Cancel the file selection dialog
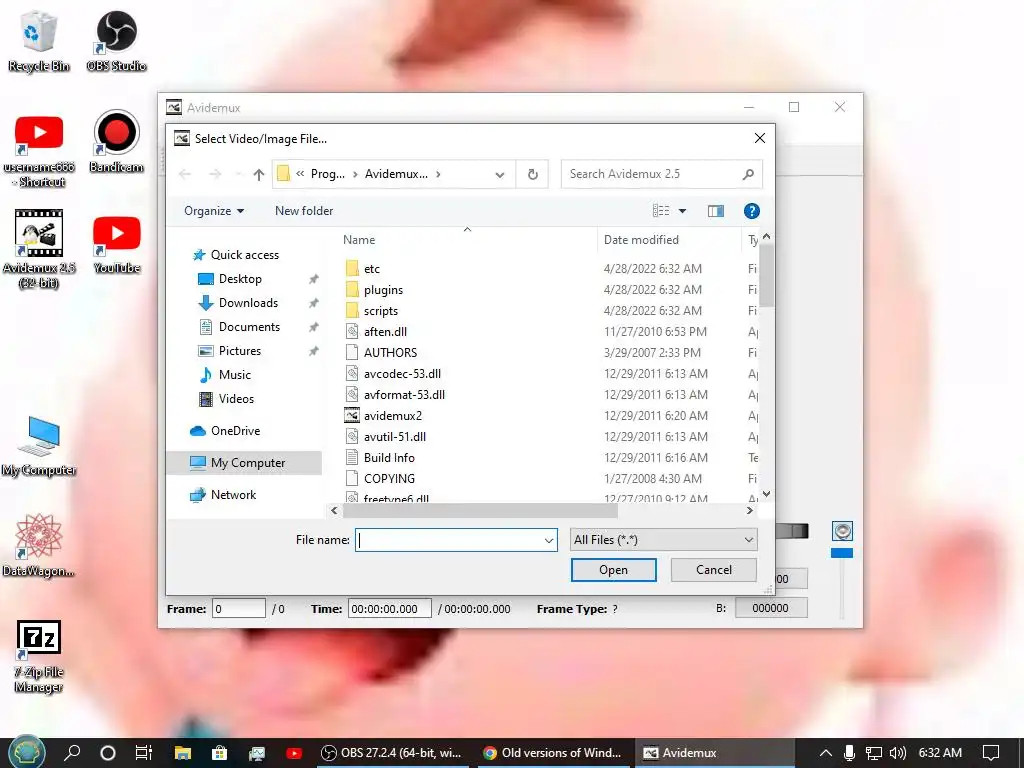Screen dimensions: 1024x768 pyautogui.click(x=713, y=569)
